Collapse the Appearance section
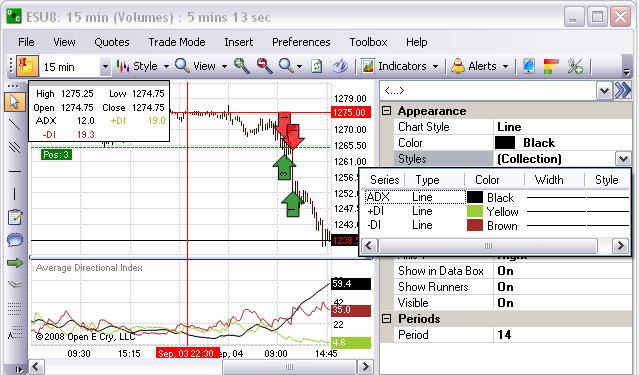This screenshot has height=375, width=639. [x=386, y=111]
